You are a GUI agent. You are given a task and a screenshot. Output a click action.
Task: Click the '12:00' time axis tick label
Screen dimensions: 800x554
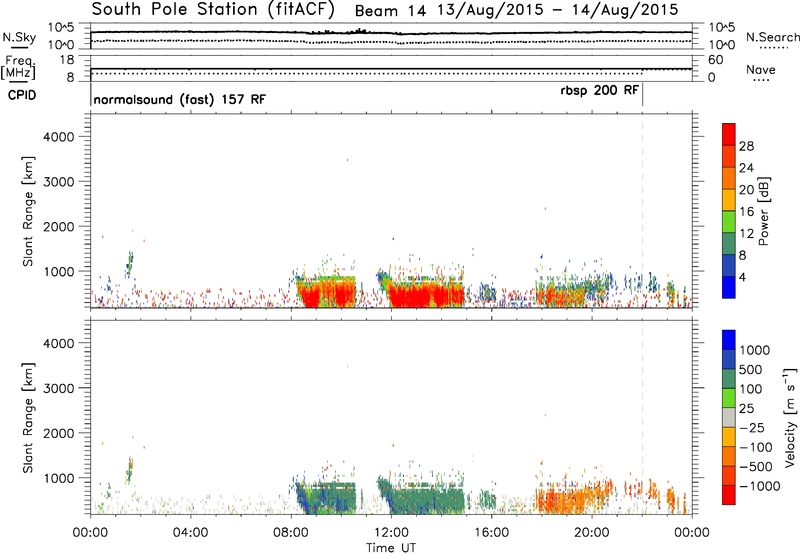pyautogui.click(x=391, y=533)
